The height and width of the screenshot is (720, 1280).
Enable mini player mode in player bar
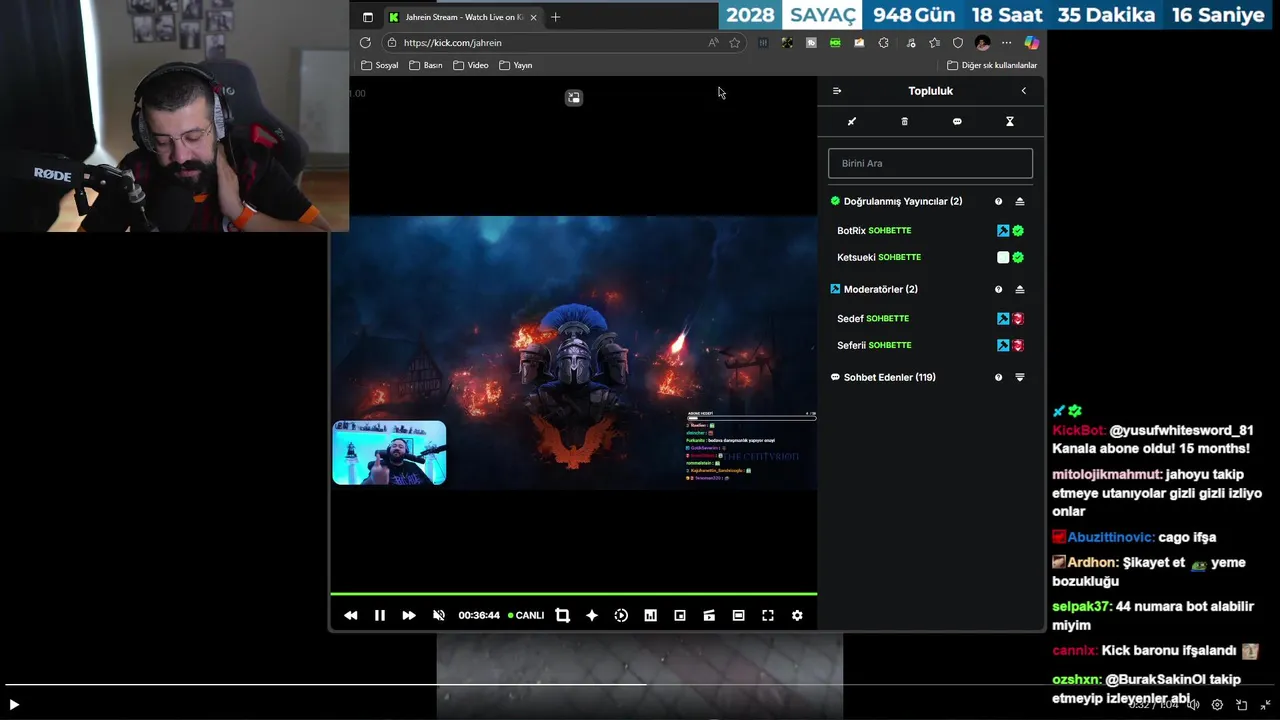(680, 616)
